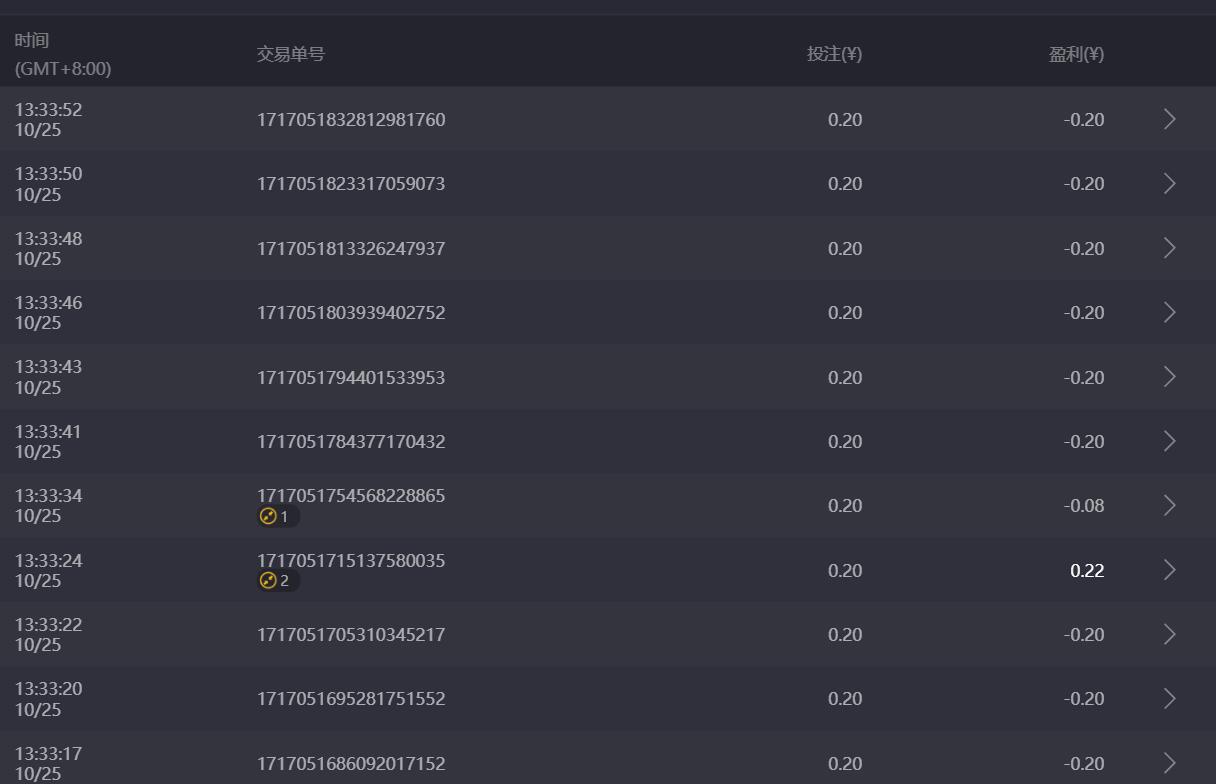The width and height of the screenshot is (1216, 784).
Task: Click the 交易单号 column header
Action: click(x=291, y=54)
